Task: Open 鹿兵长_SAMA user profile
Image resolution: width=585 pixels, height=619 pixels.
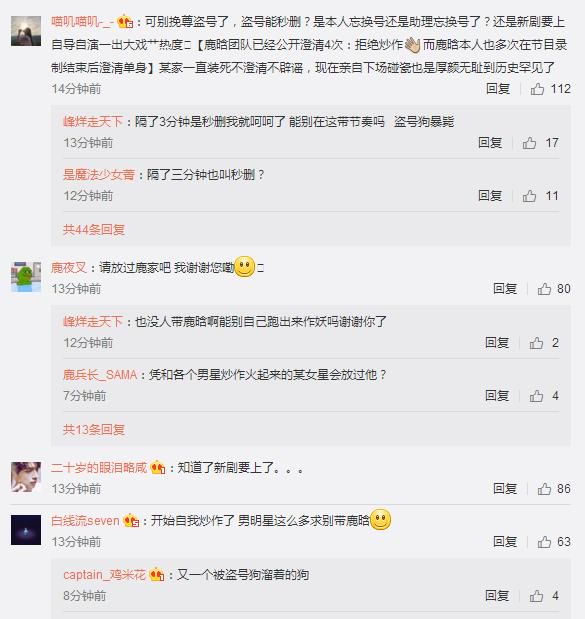Action: tap(100, 374)
